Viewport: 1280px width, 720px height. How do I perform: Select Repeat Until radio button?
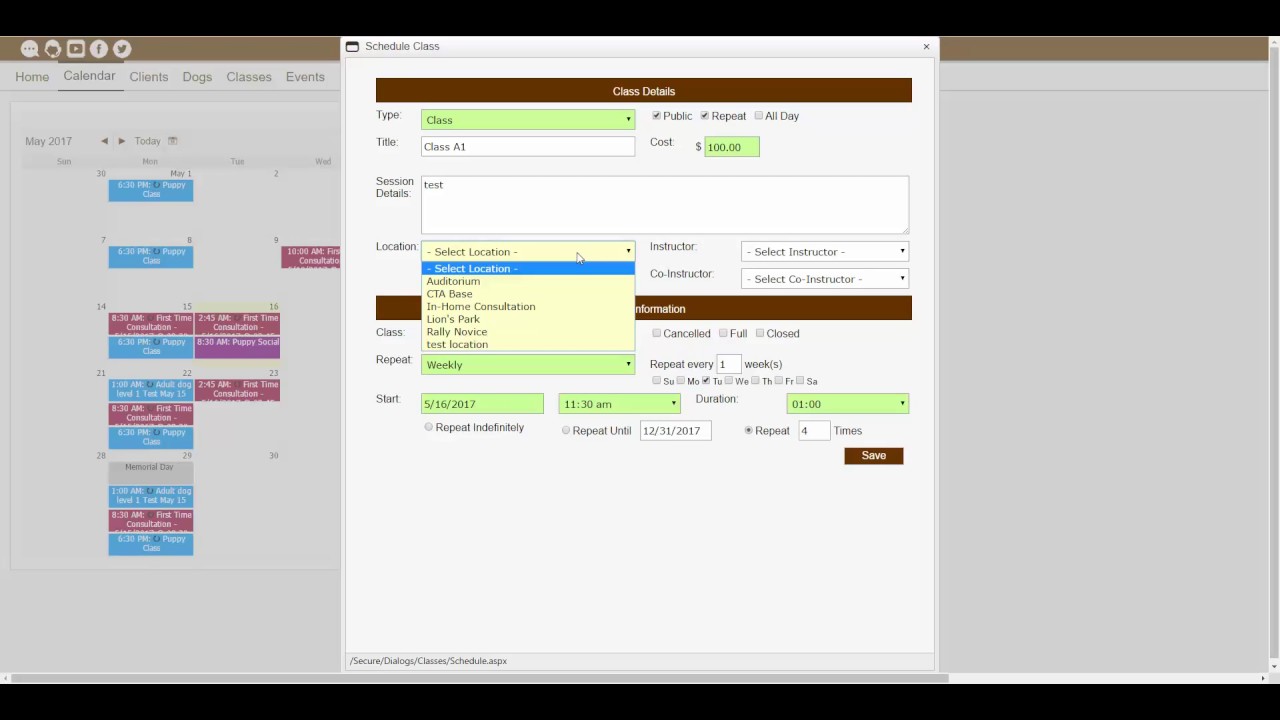[566, 430]
